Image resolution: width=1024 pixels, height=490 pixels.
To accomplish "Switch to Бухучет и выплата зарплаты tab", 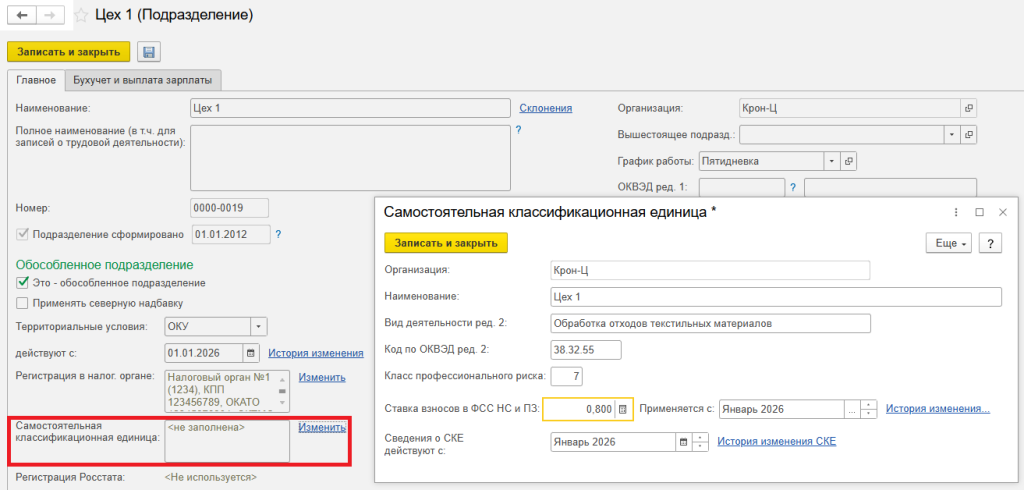I will (x=145, y=80).
